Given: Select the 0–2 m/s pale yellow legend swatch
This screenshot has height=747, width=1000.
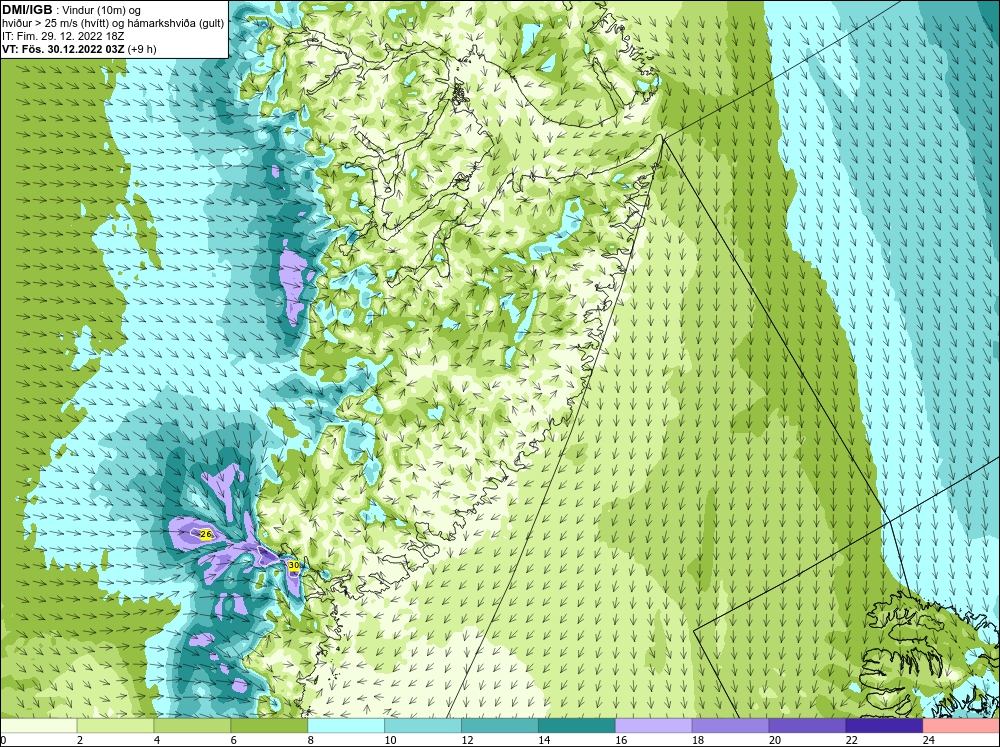Looking at the screenshot, I should pos(38,726).
